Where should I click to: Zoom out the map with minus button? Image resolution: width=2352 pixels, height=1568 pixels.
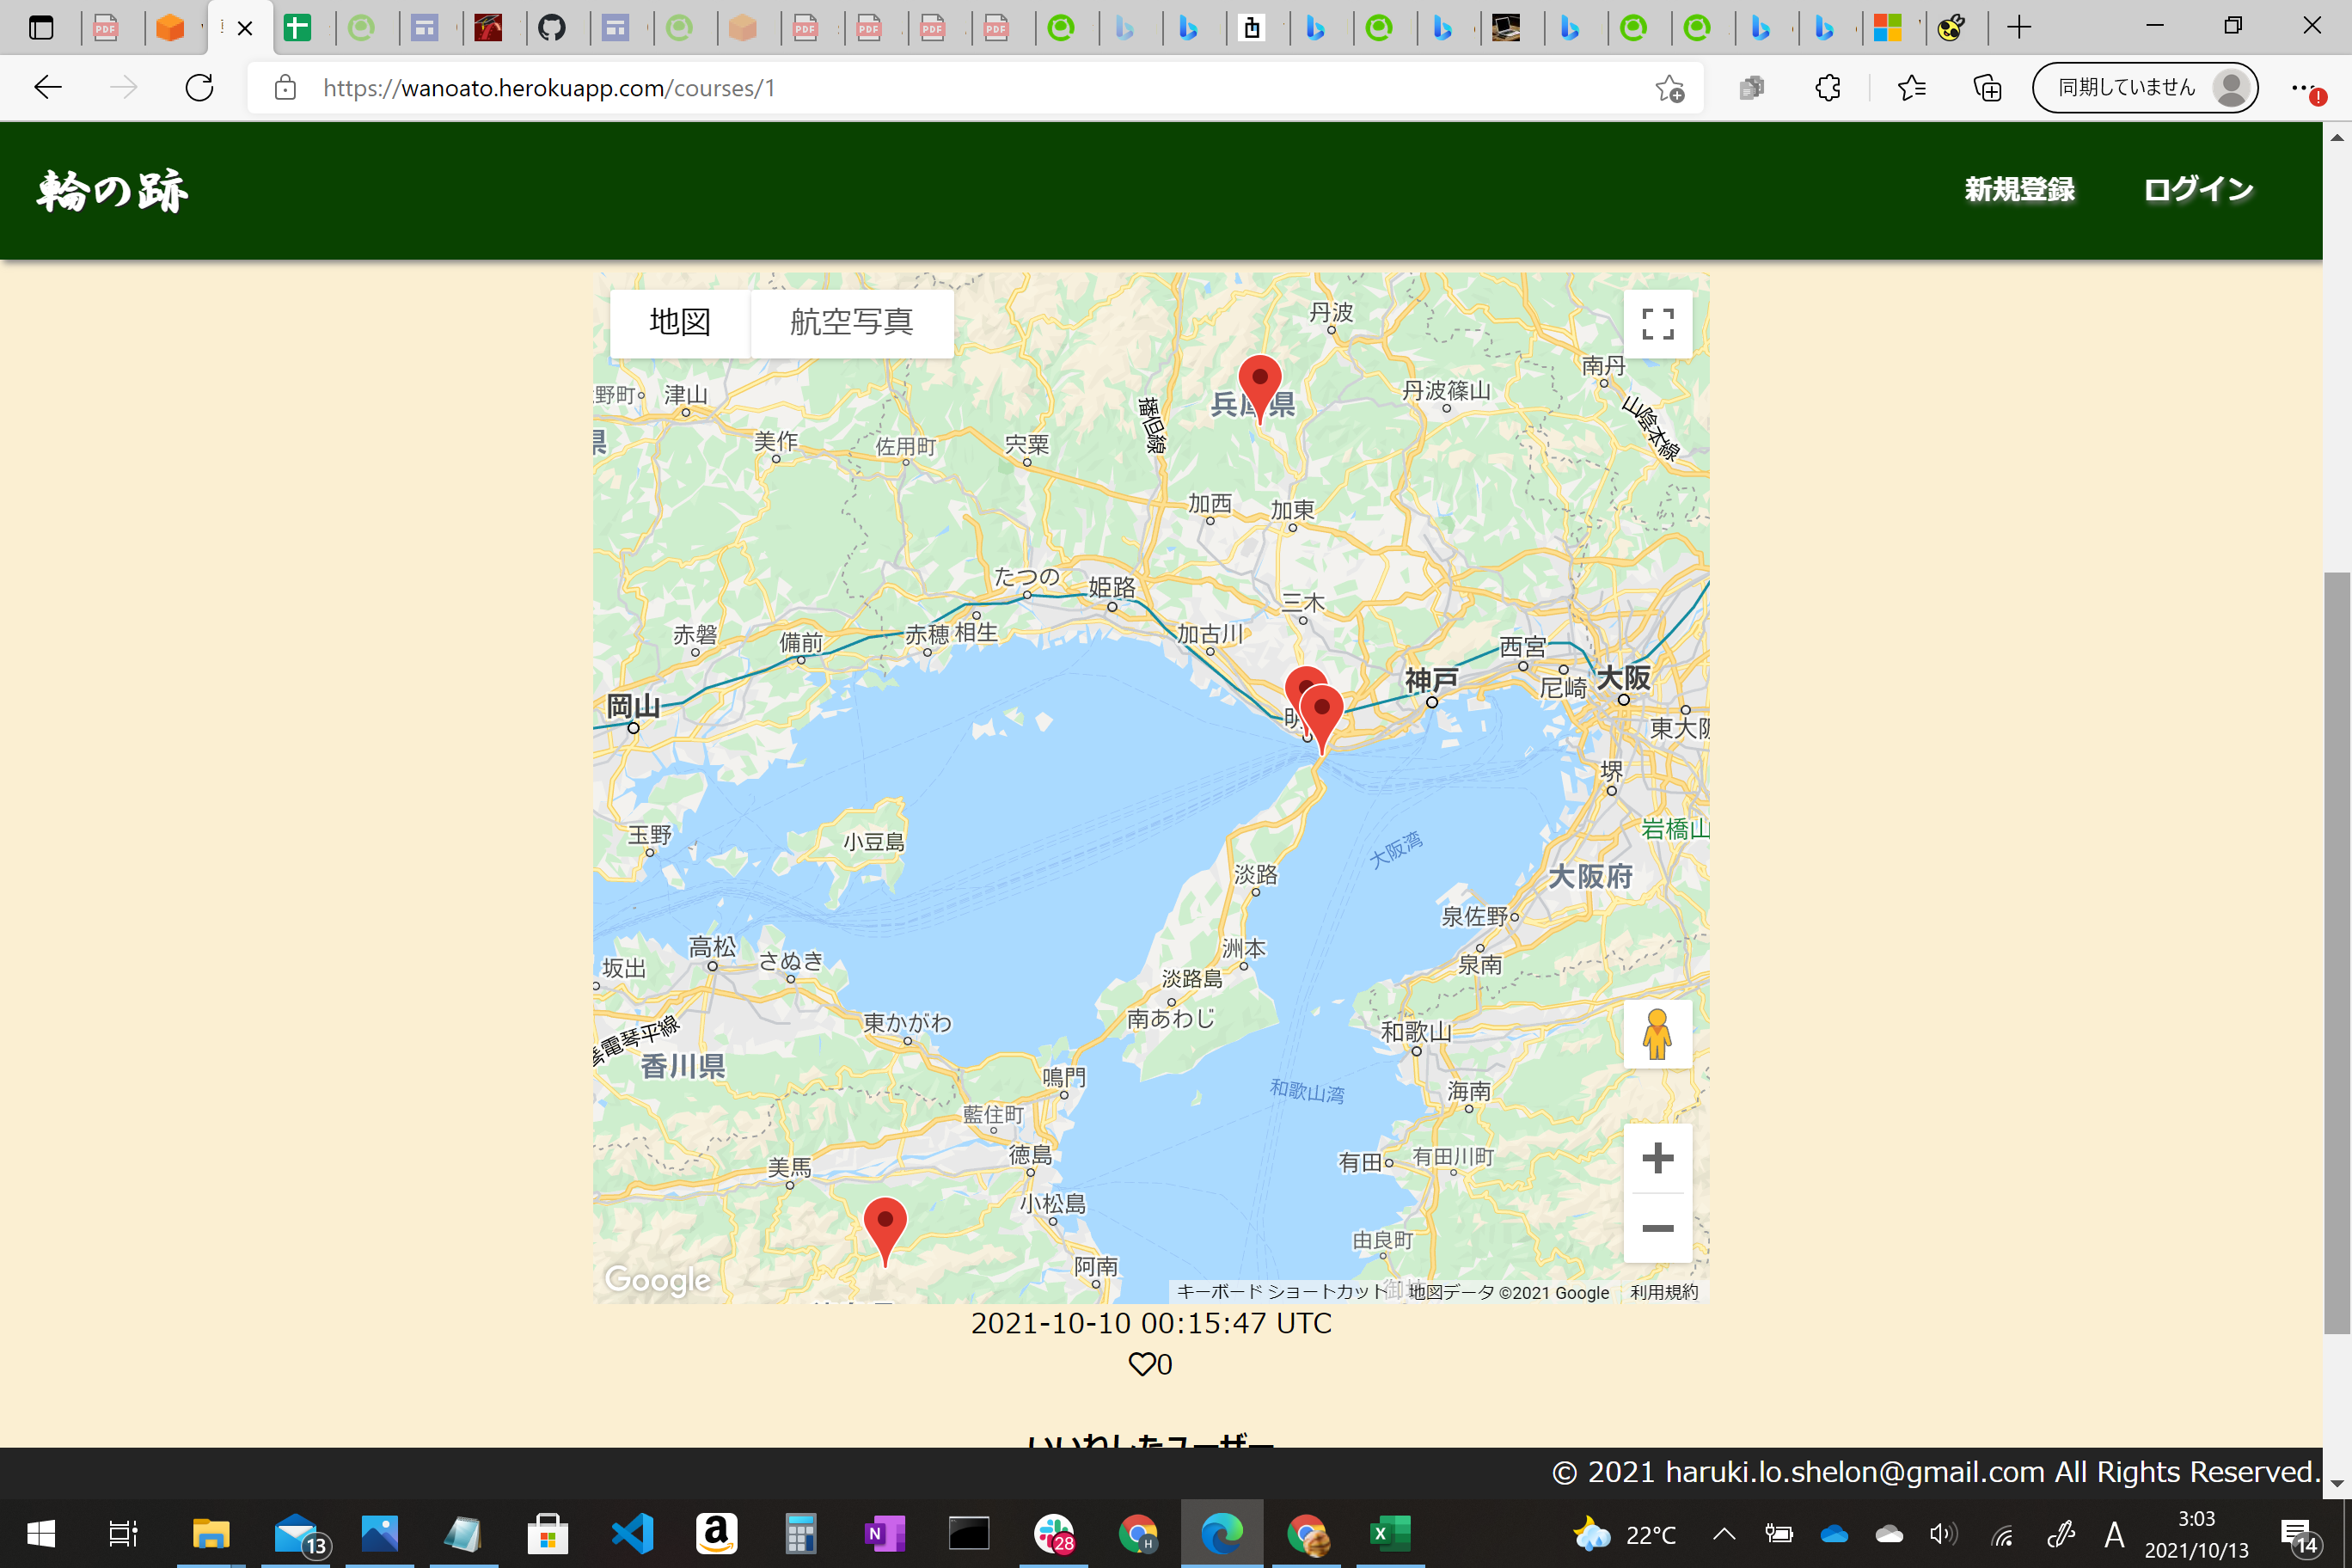point(1657,1228)
